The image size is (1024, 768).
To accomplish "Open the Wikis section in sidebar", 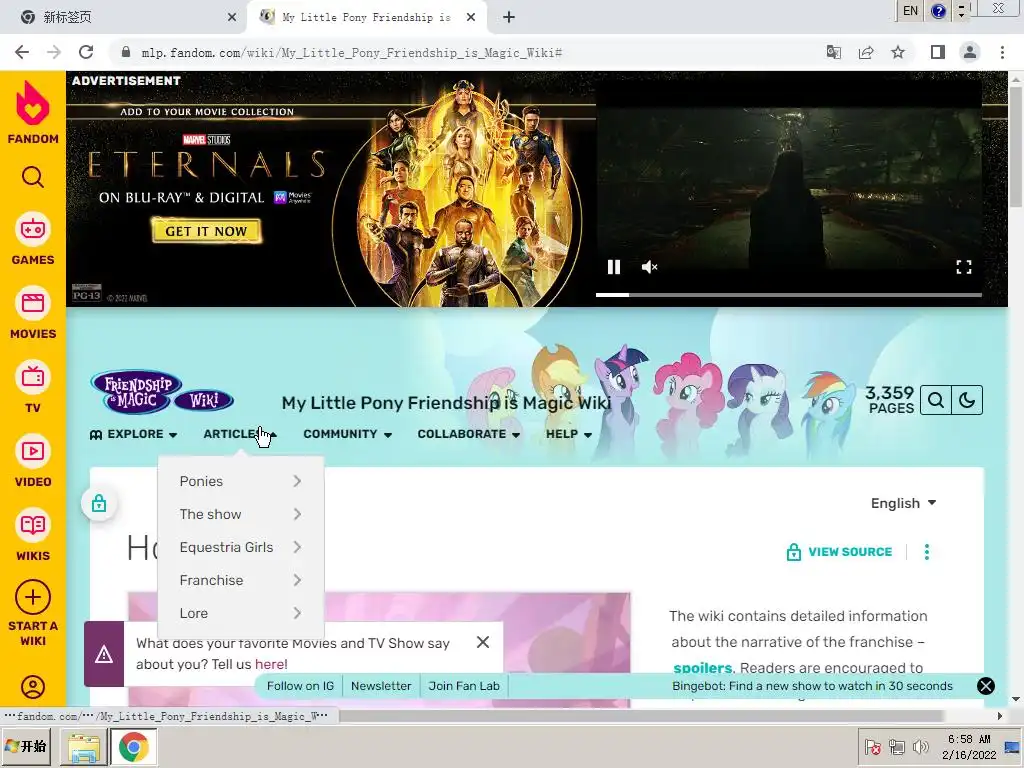I will [x=33, y=534].
